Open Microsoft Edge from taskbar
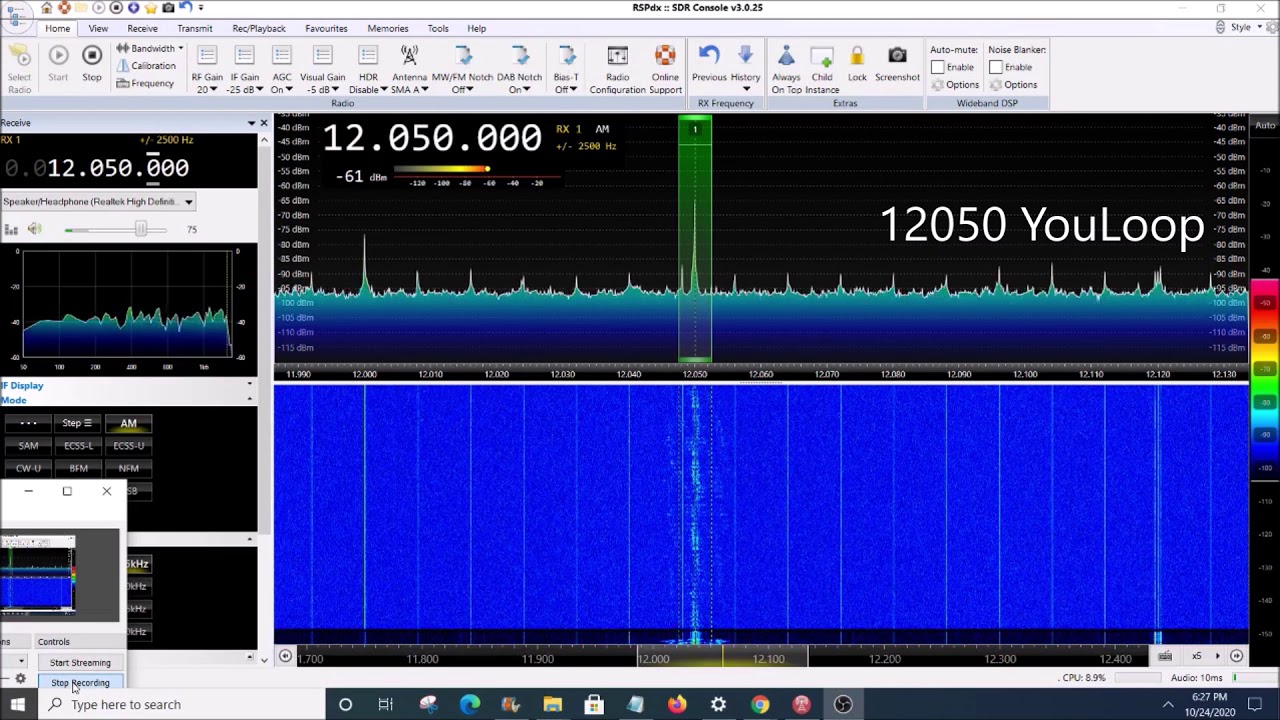The height and width of the screenshot is (720, 1280). pyautogui.click(x=470, y=705)
